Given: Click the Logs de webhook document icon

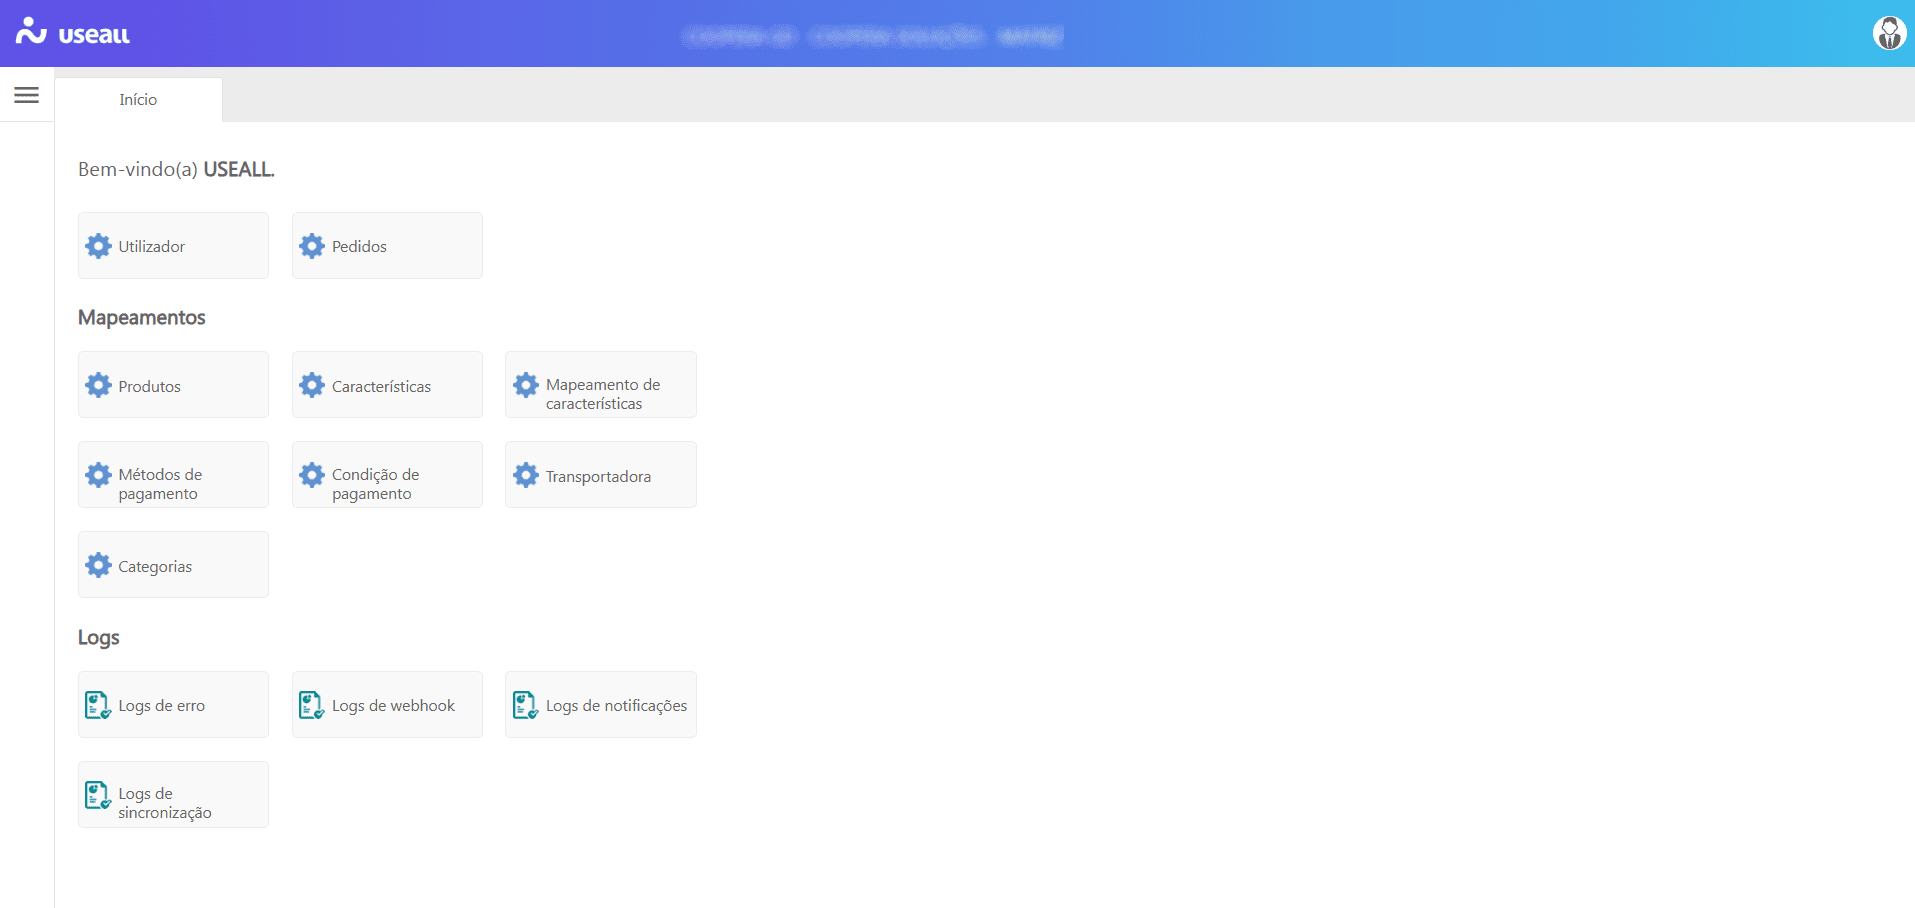Looking at the screenshot, I should click(x=311, y=705).
